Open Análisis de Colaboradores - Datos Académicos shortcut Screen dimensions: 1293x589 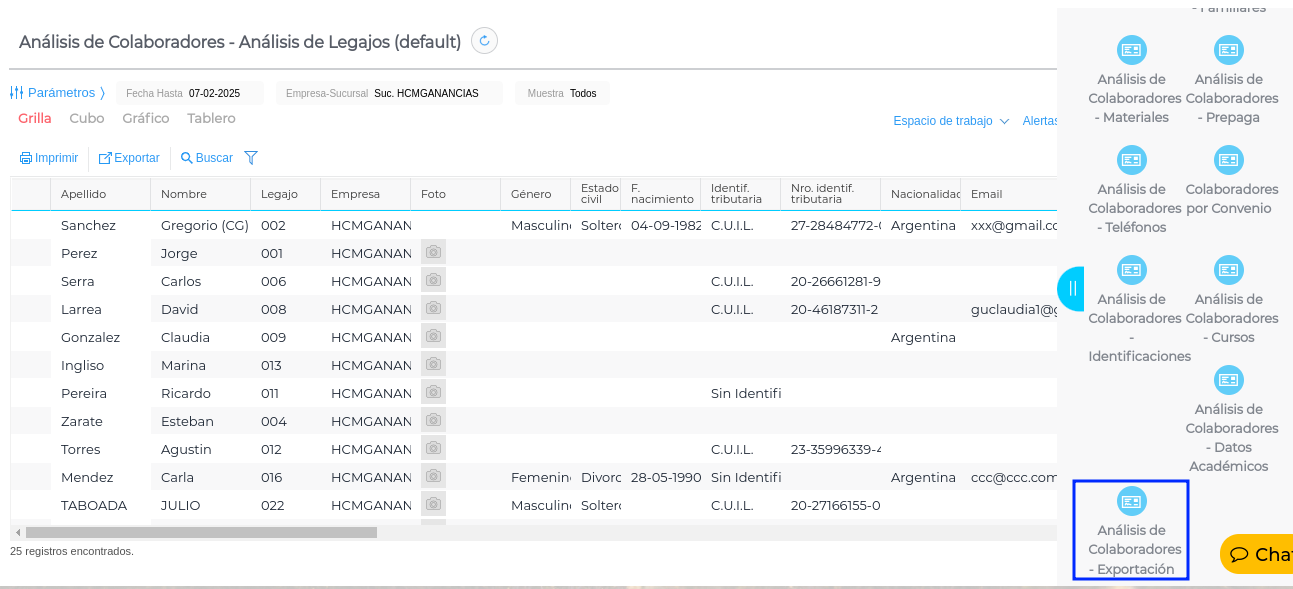click(1229, 419)
